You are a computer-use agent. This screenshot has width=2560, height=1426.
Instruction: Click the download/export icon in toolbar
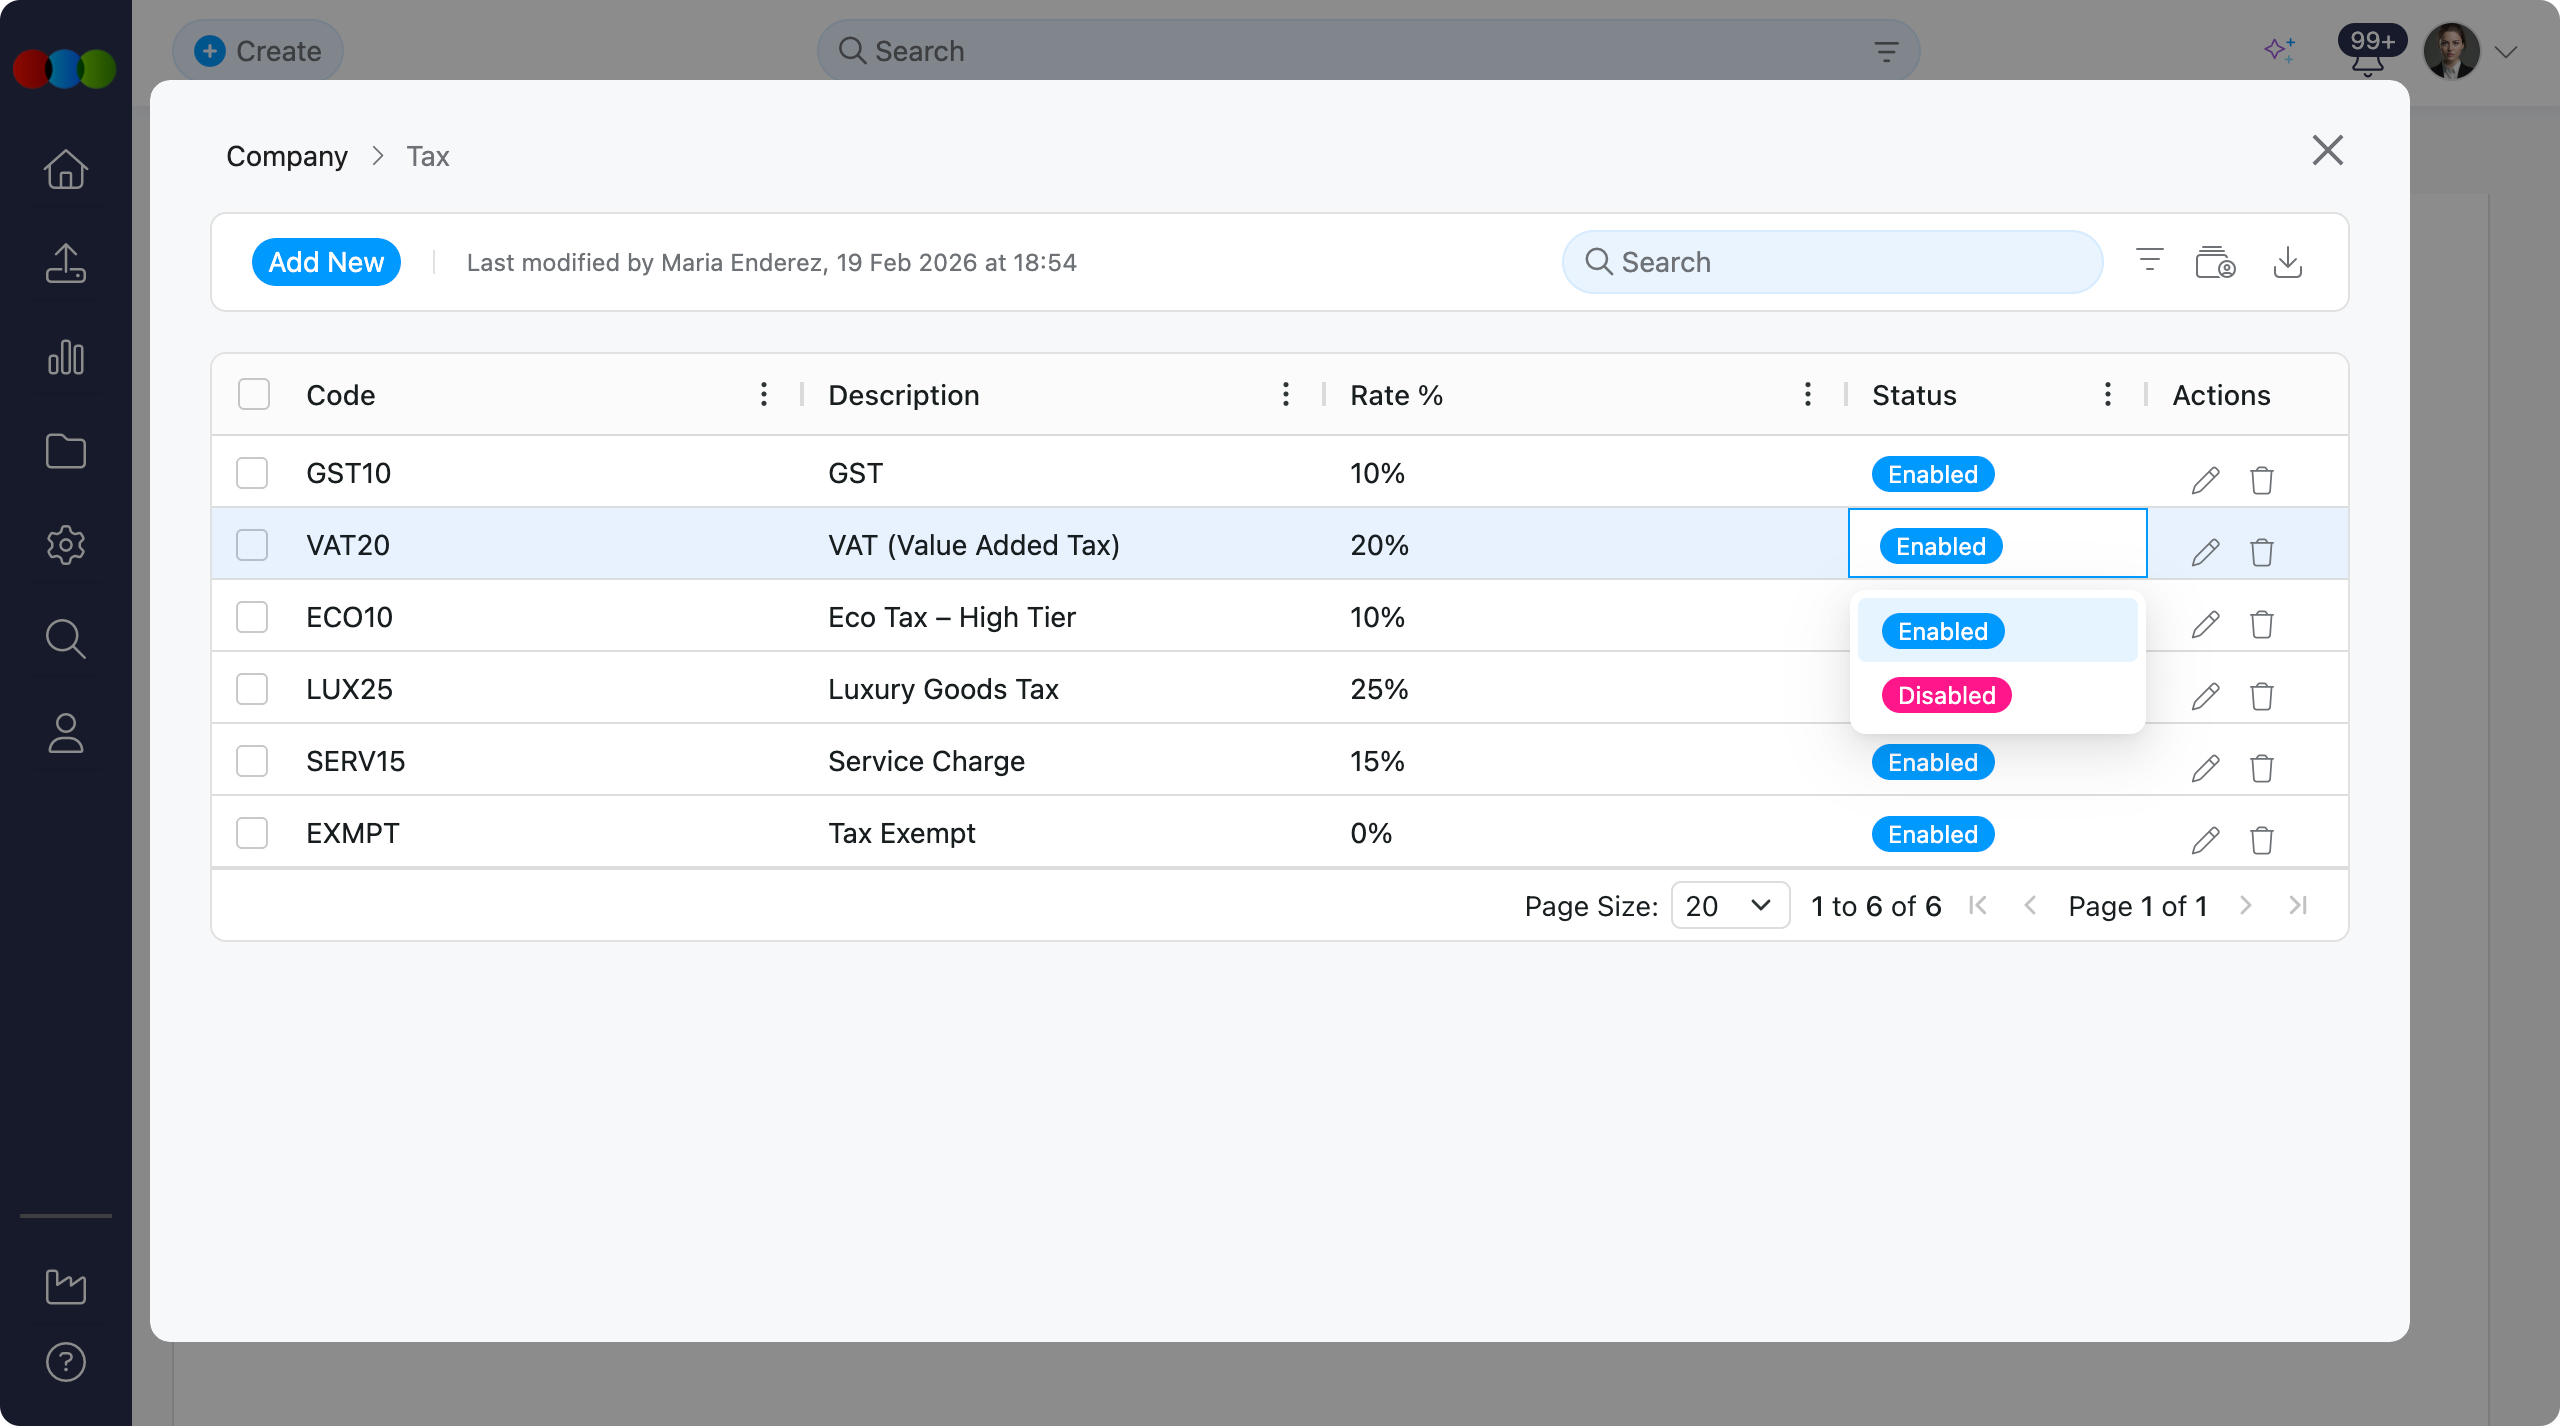(x=2287, y=262)
